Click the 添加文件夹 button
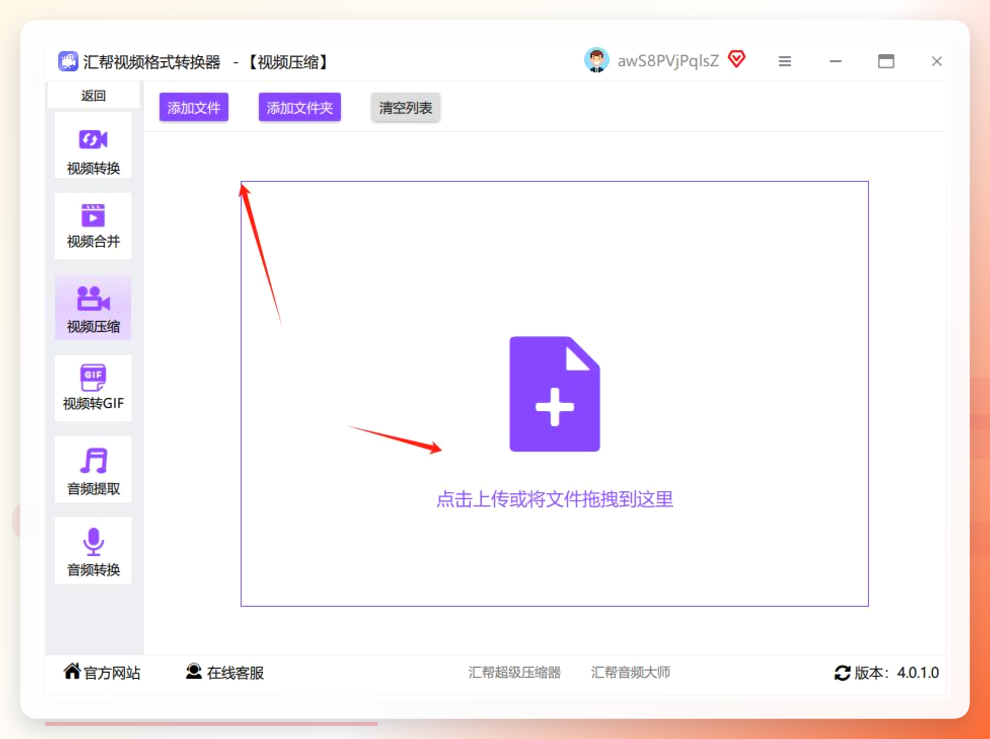The height and width of the screenshot is (739, 990). [x=299, y=107]
